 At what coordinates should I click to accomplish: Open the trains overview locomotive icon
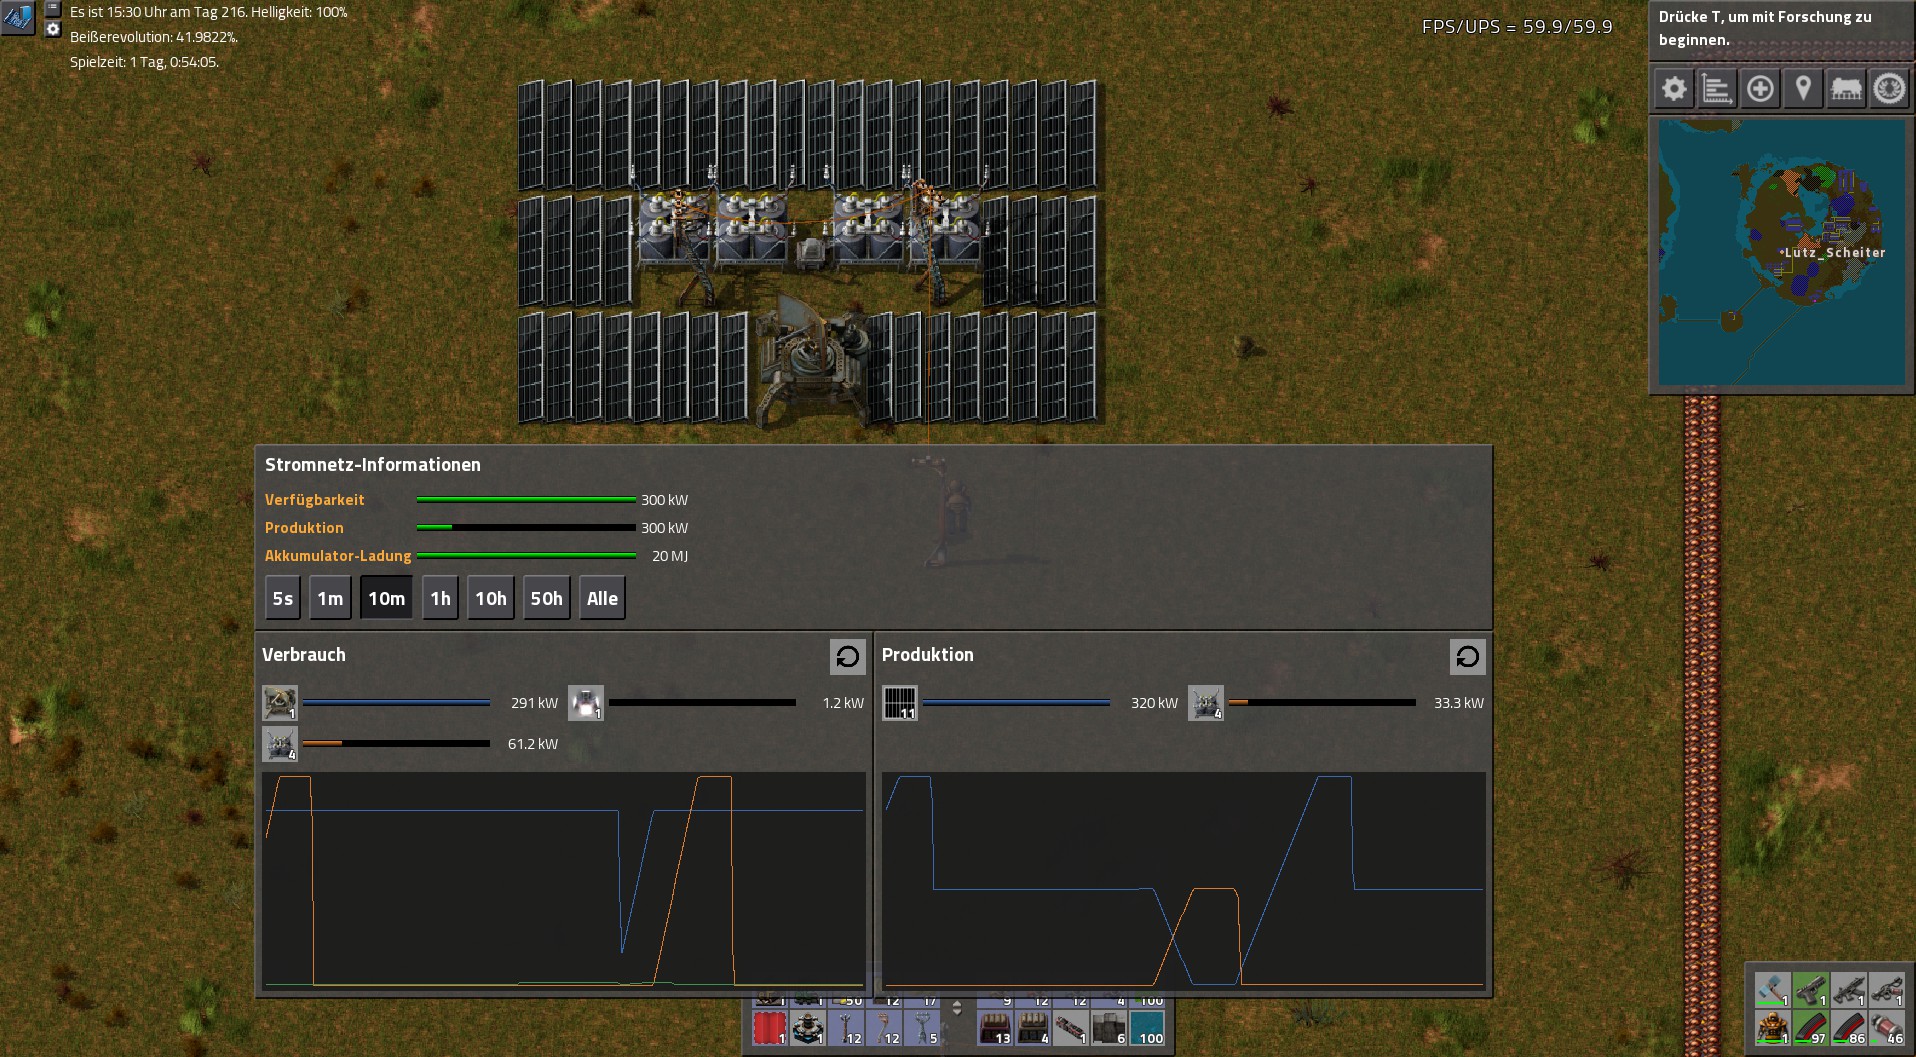coord(1846,89)
